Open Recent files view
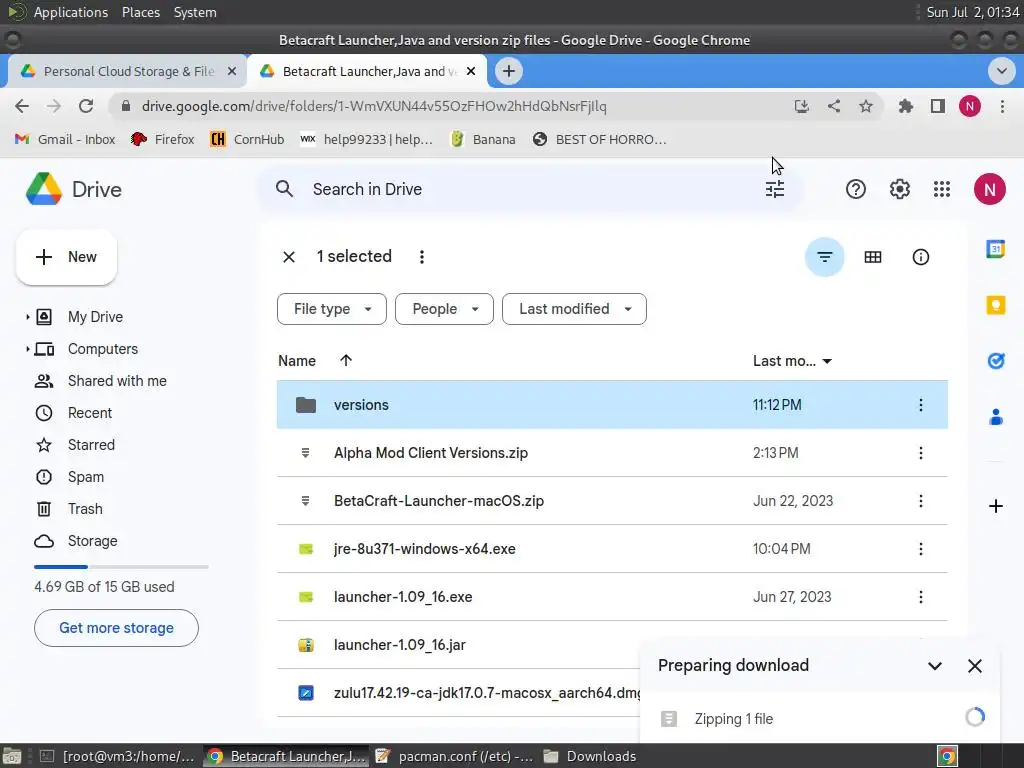The image size is (1024, 768). pyautogui.click(x=90, y=413)
